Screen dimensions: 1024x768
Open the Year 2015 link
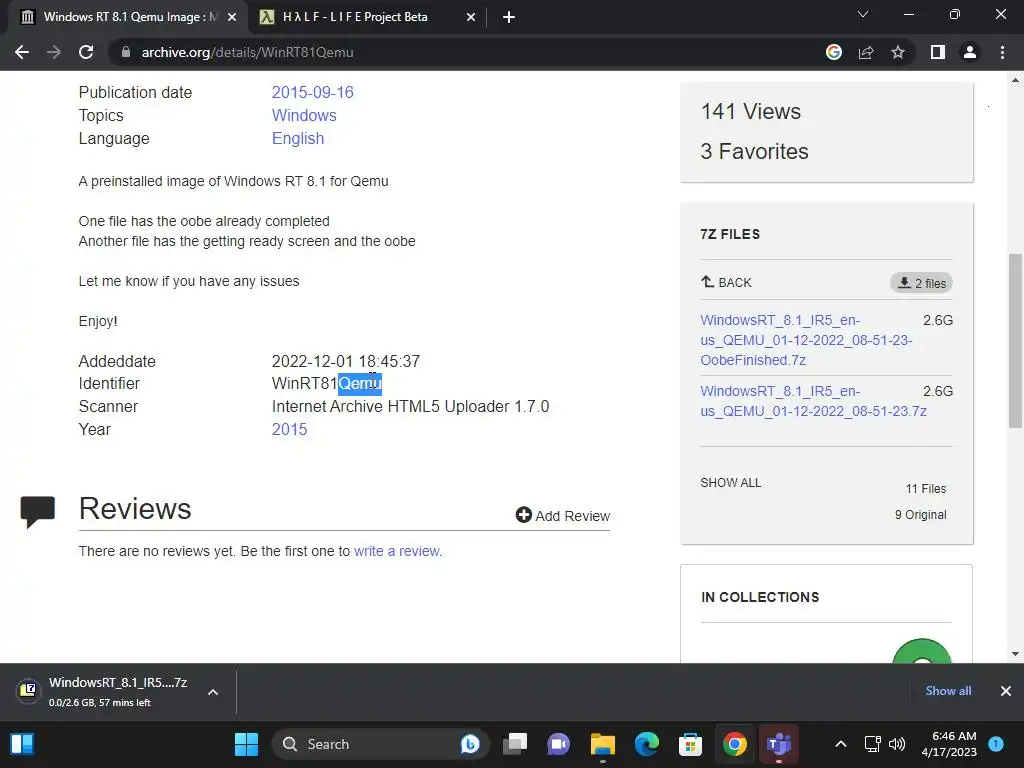(x=289, y=429)
